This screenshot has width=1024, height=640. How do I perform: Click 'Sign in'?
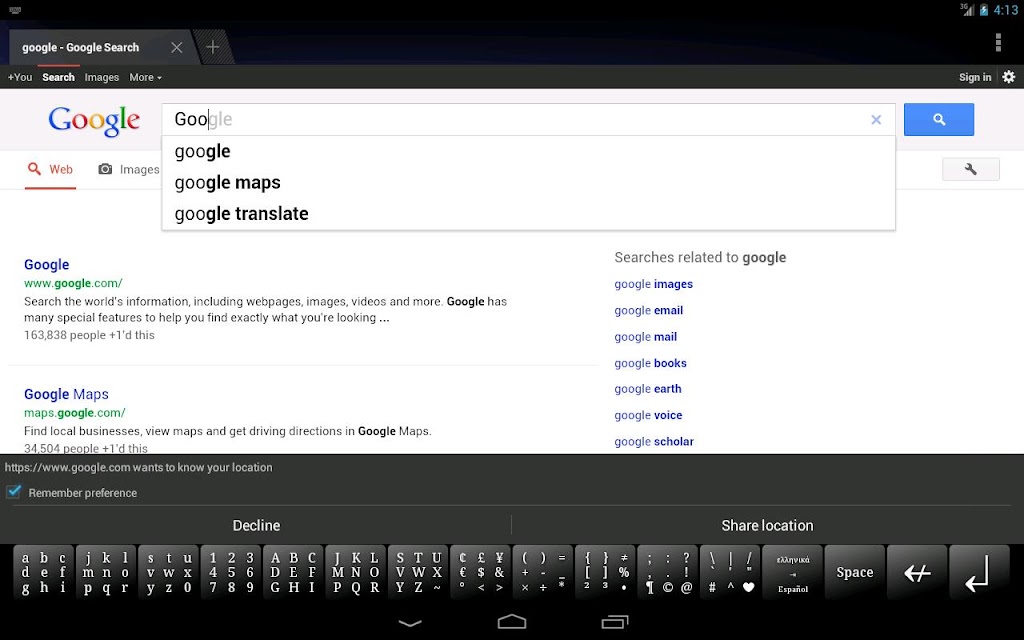click(975, 77)
